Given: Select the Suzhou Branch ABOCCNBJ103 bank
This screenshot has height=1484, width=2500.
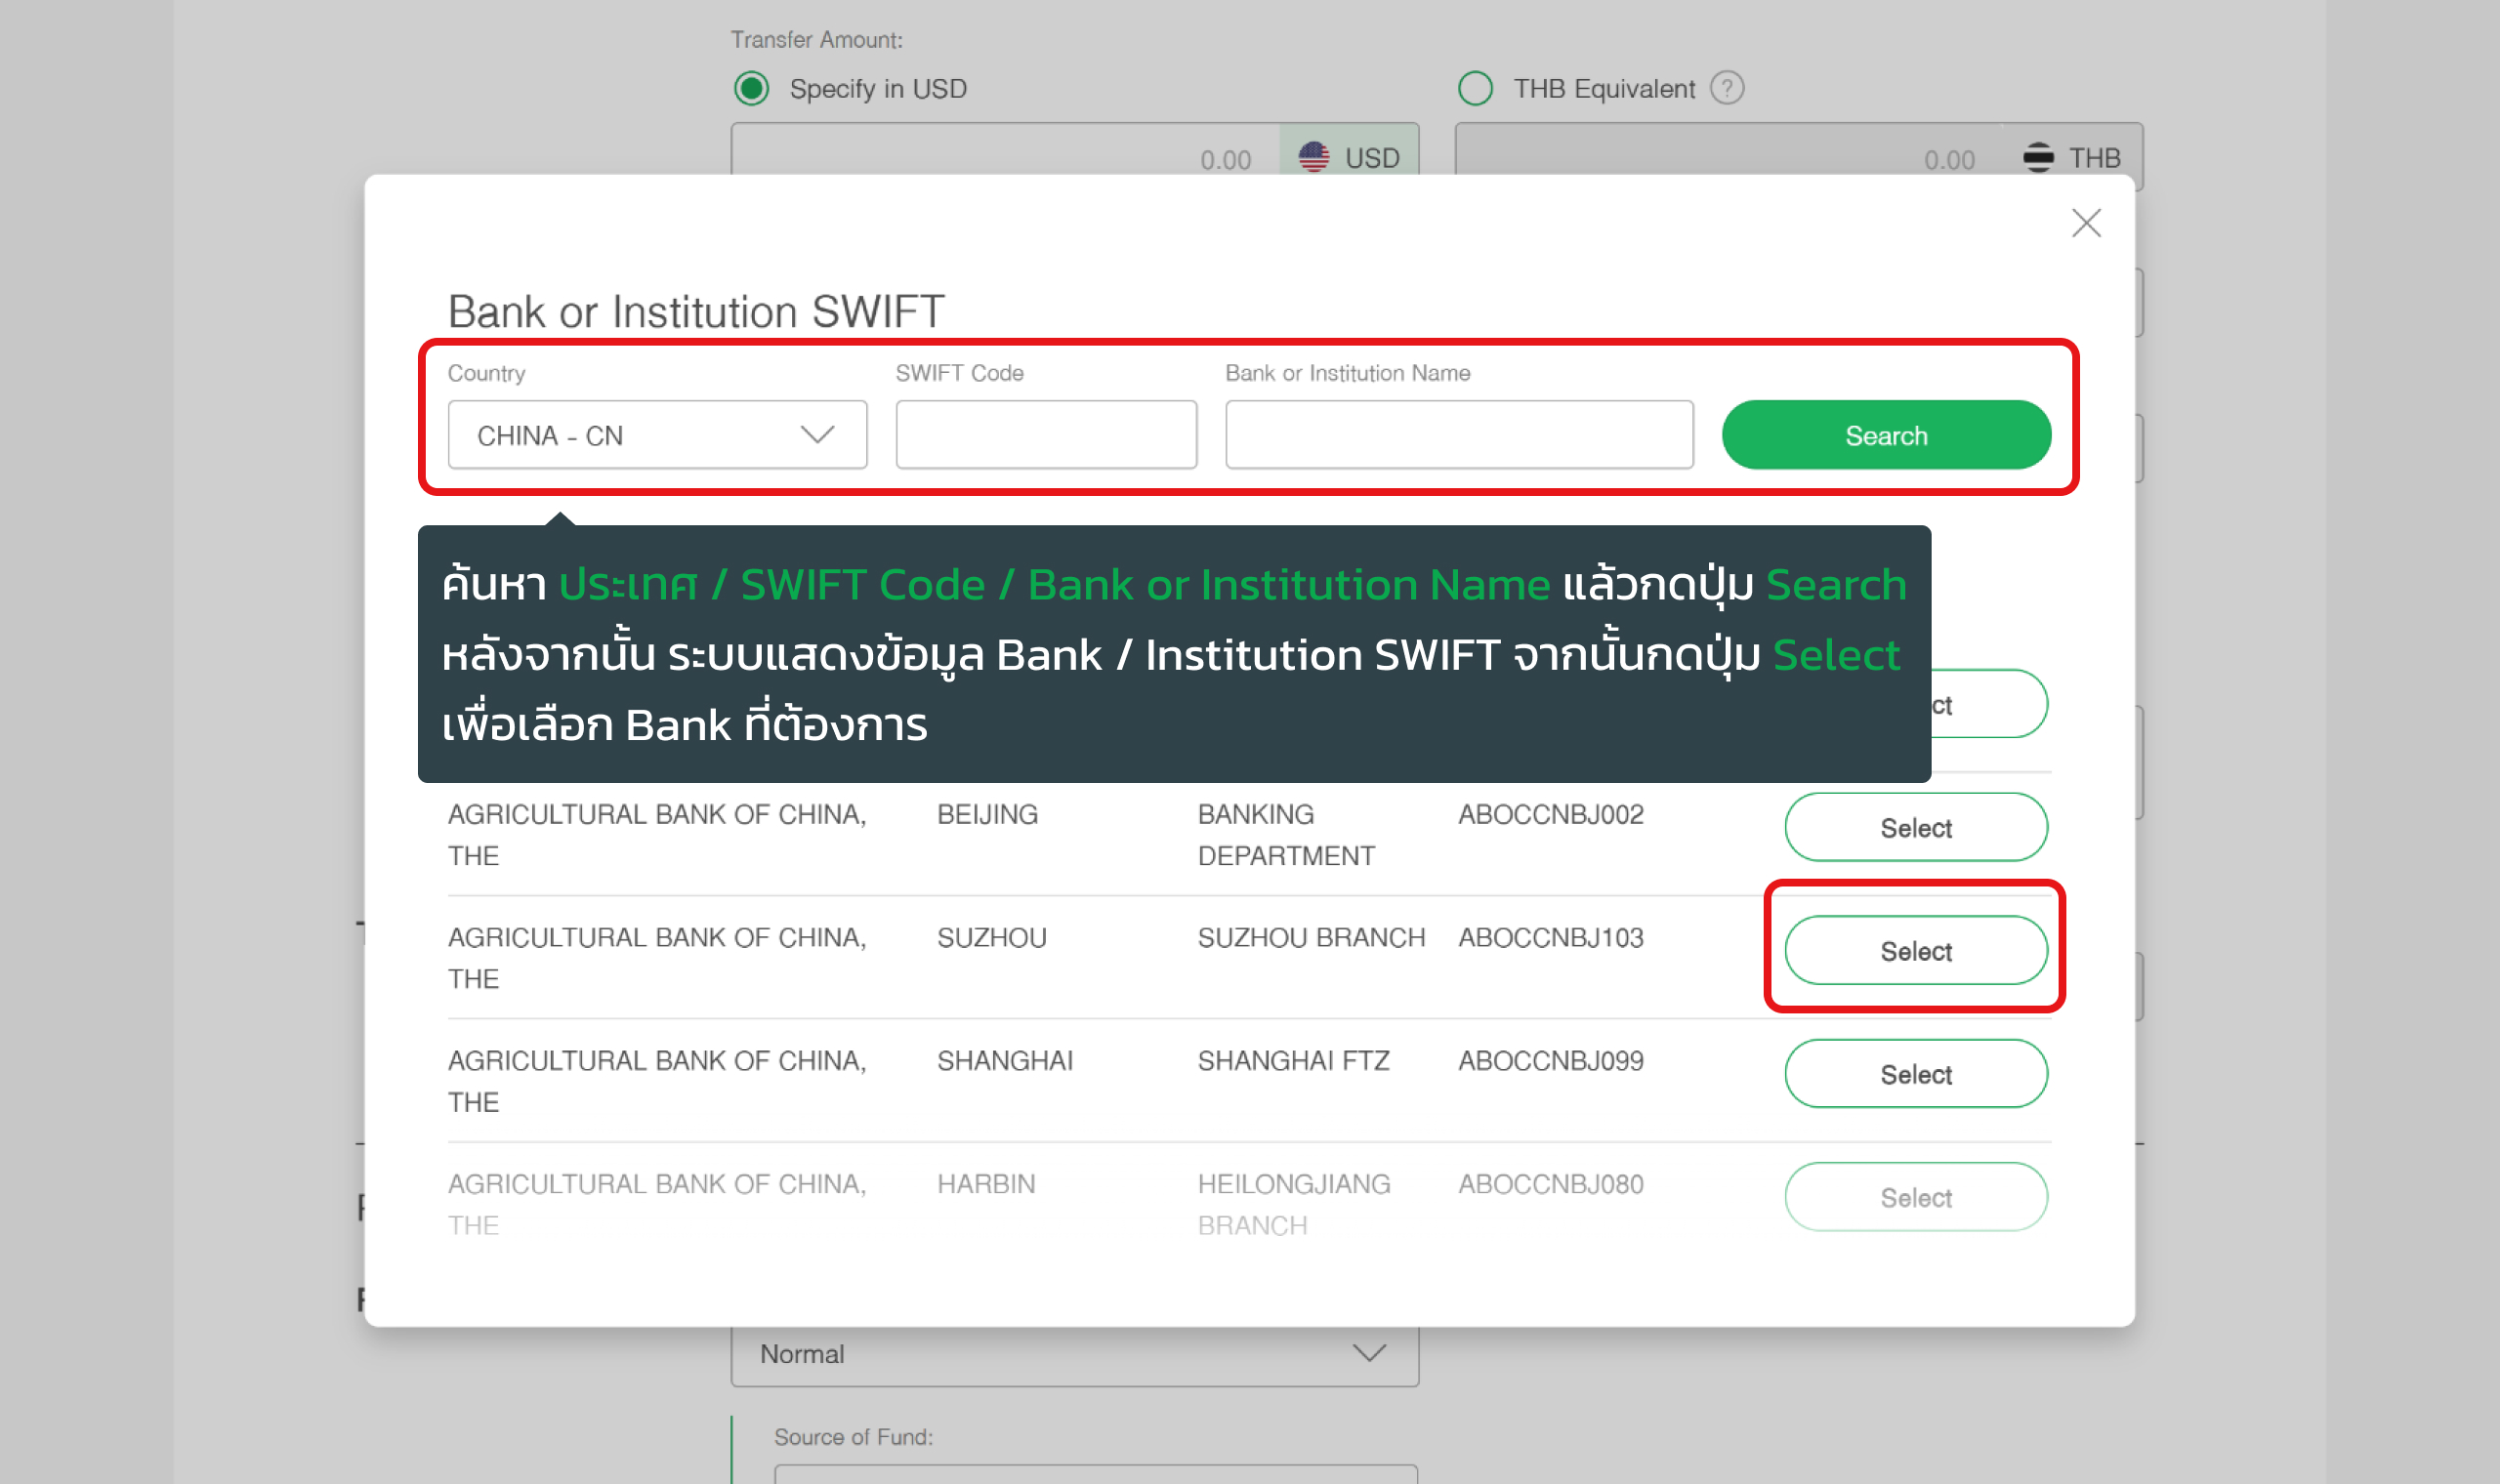Looking at the screenshot, I should pyautogui.click(x=1916, y=951).
